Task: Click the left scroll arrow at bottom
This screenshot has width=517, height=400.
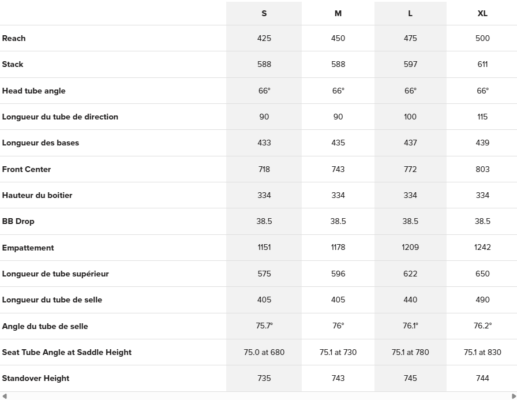Action: (x=4, y=396)
